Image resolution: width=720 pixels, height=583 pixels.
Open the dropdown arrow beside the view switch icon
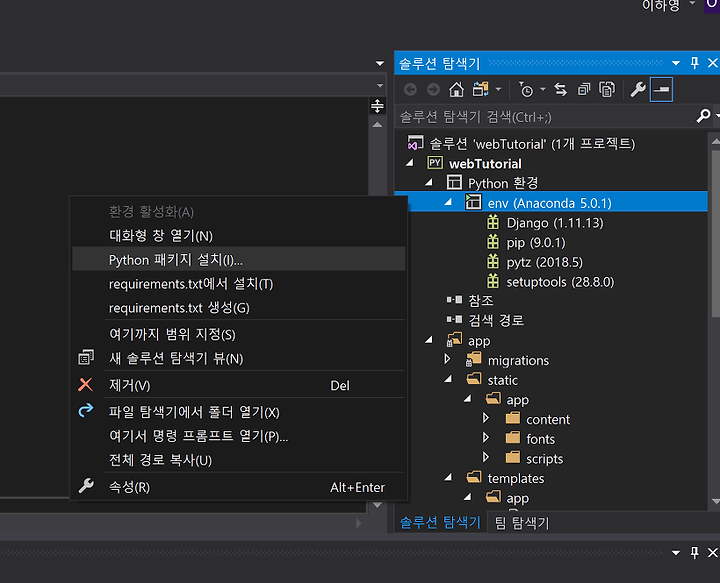click(x=498, y=89)
